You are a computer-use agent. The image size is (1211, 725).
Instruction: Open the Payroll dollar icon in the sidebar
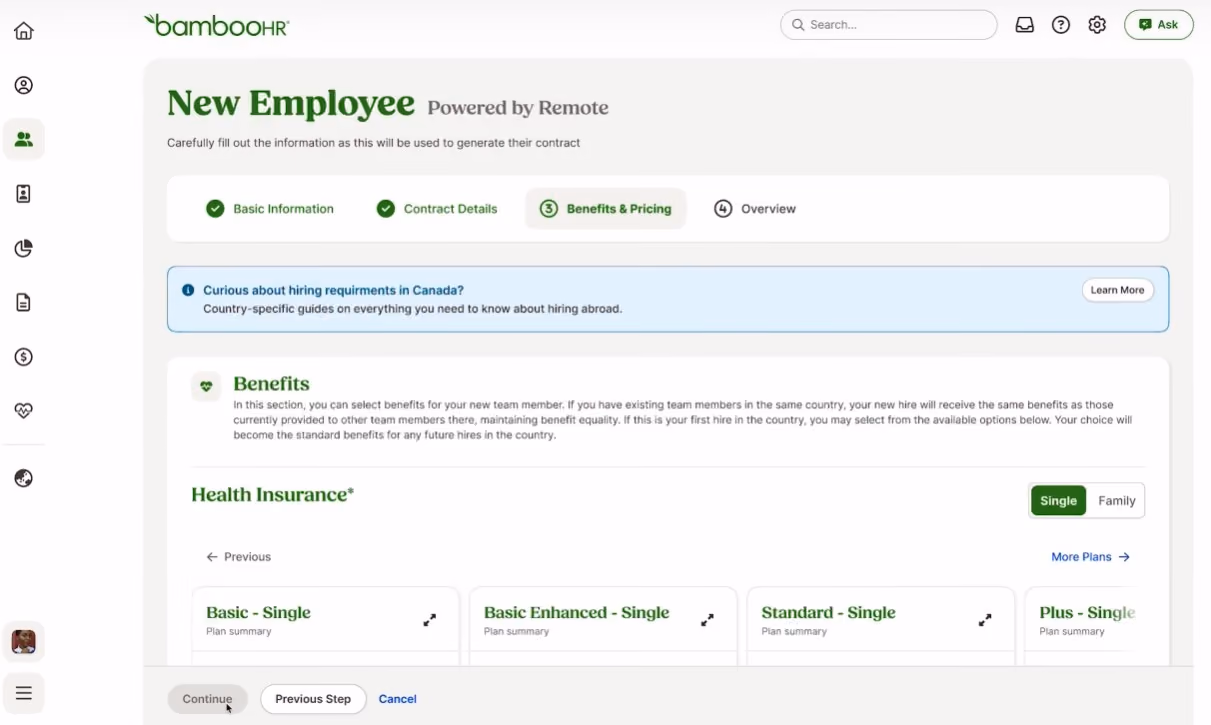point(24,357)
